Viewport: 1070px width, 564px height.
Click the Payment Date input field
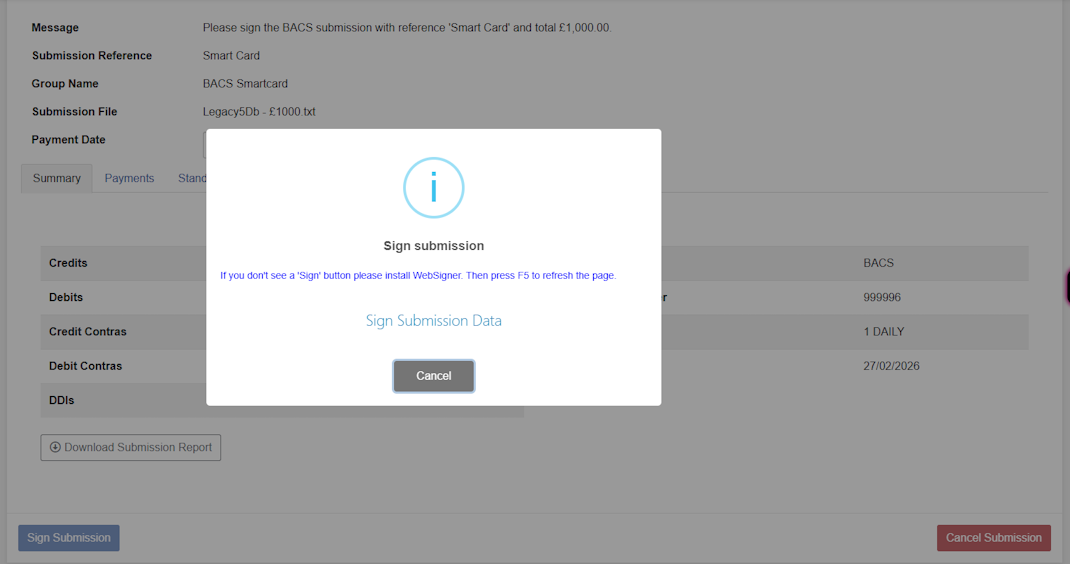204,142
